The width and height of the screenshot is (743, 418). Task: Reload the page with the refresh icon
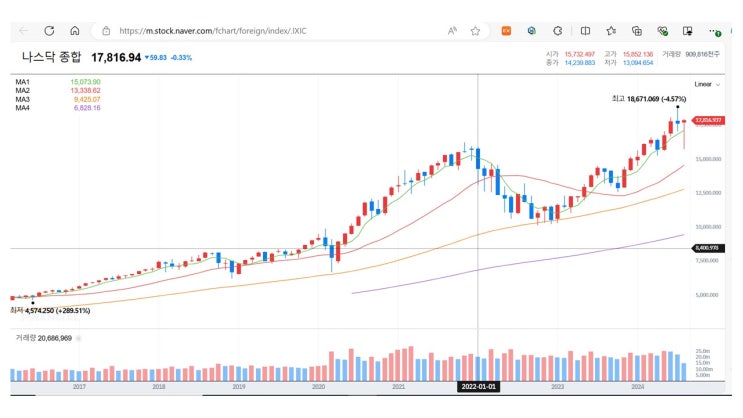coord(49,31)
